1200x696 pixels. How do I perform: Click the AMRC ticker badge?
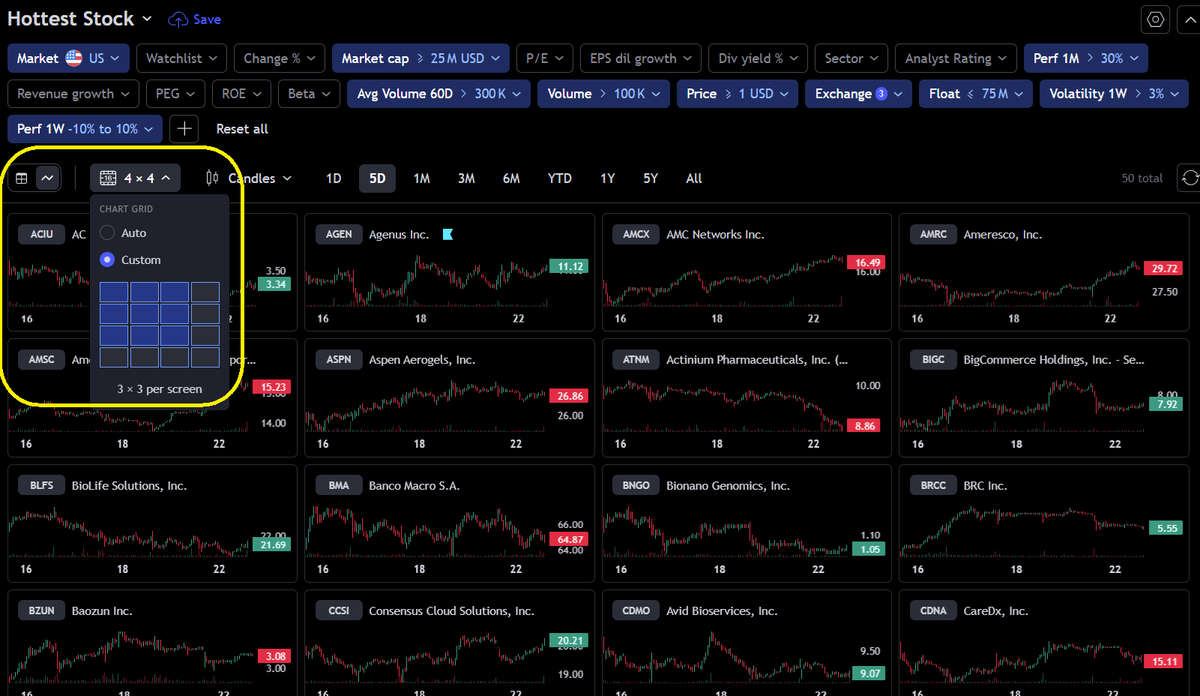933,234
